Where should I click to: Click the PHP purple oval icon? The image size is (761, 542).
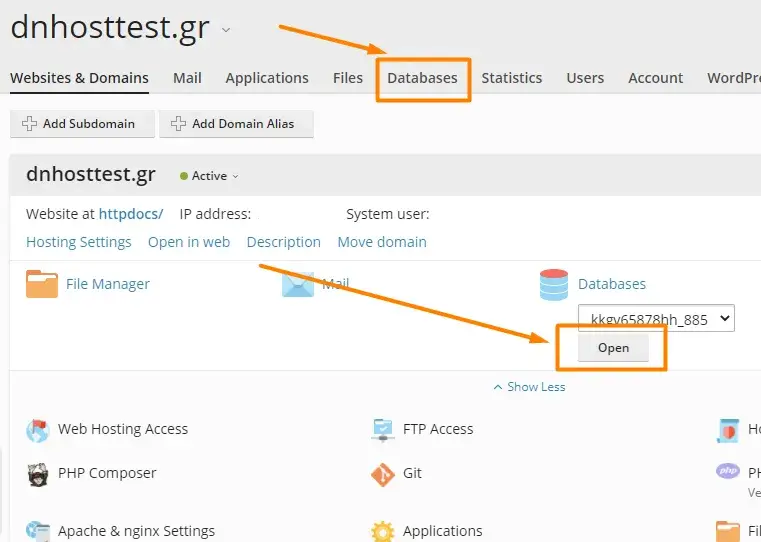tap(728, 471)
